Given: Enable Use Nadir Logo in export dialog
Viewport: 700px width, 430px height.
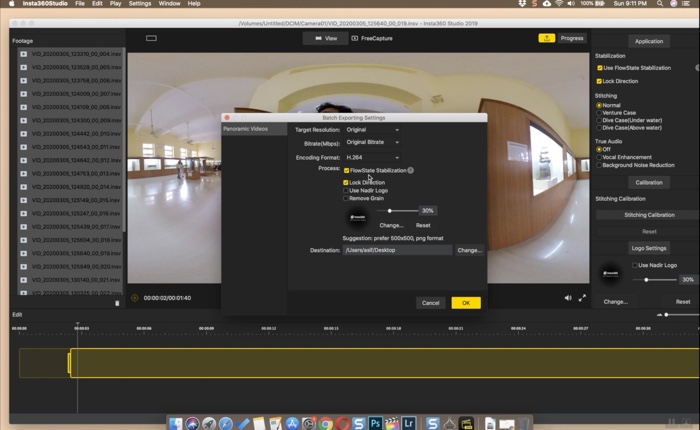Looking at the screenshot, I should point(346,190).
